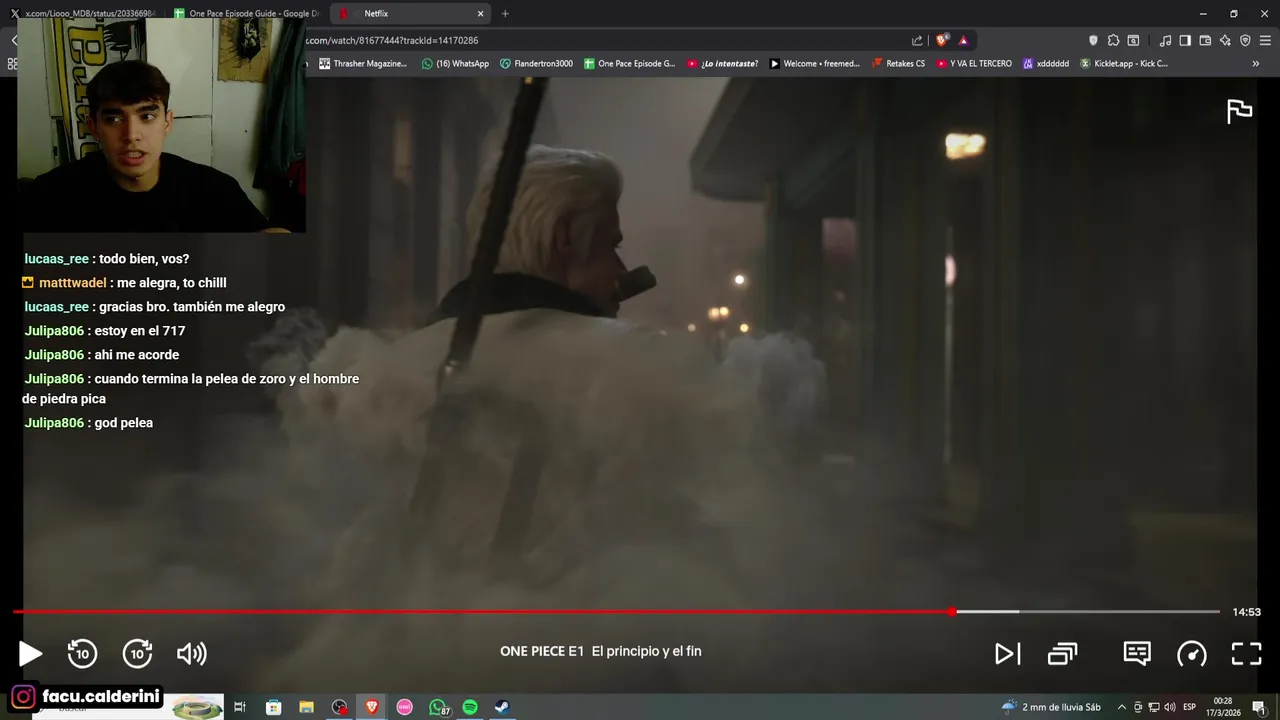This screenshot has height=720, width=1280.
Task: Launch Microsoft Store from the taskbar
Action: pyautogui.click(x=273, y=707)
